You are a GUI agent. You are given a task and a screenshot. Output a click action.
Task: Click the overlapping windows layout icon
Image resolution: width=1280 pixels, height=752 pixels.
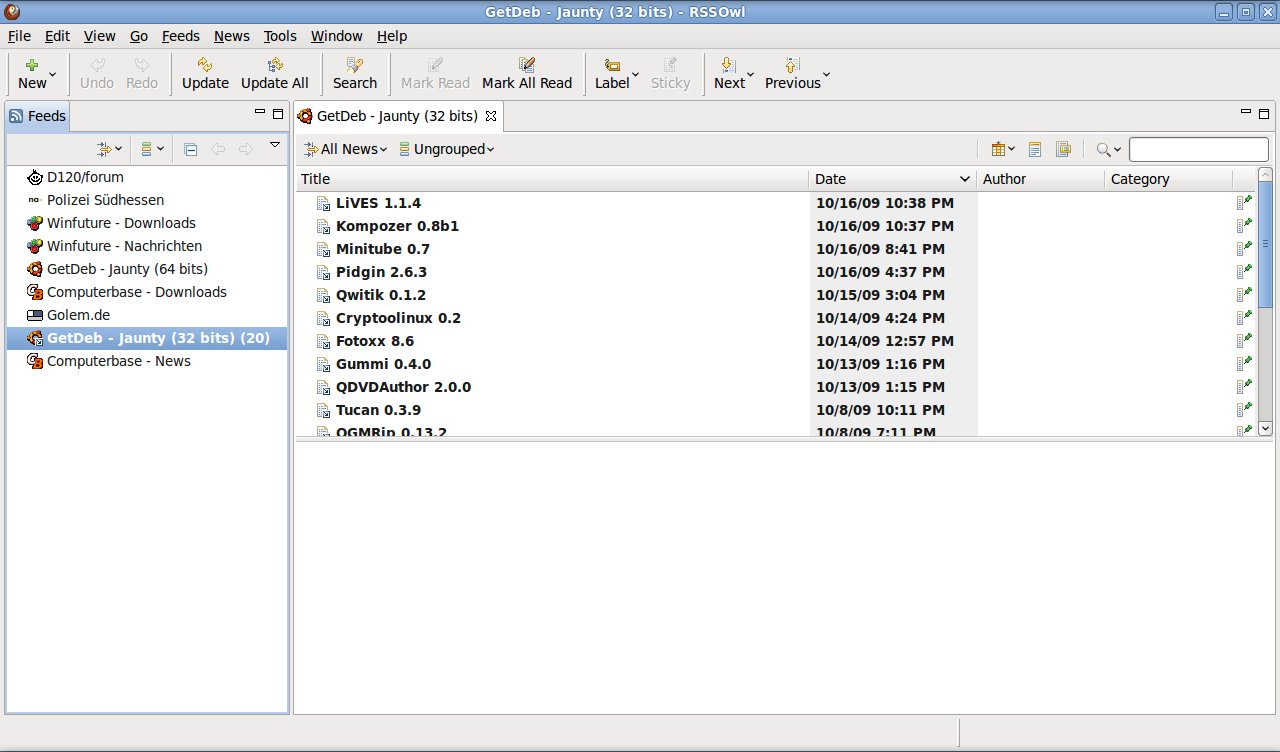1063,149
